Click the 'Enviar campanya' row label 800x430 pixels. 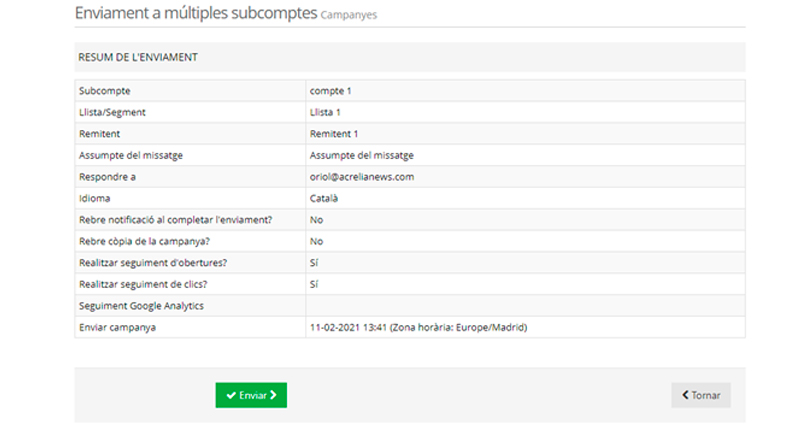point(117,327)
